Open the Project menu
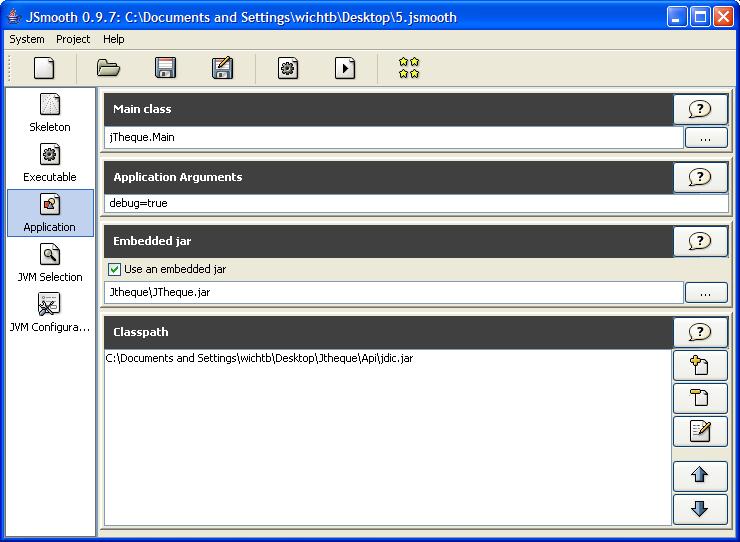Viewport: 740px width, 542px height. [73, 39]
